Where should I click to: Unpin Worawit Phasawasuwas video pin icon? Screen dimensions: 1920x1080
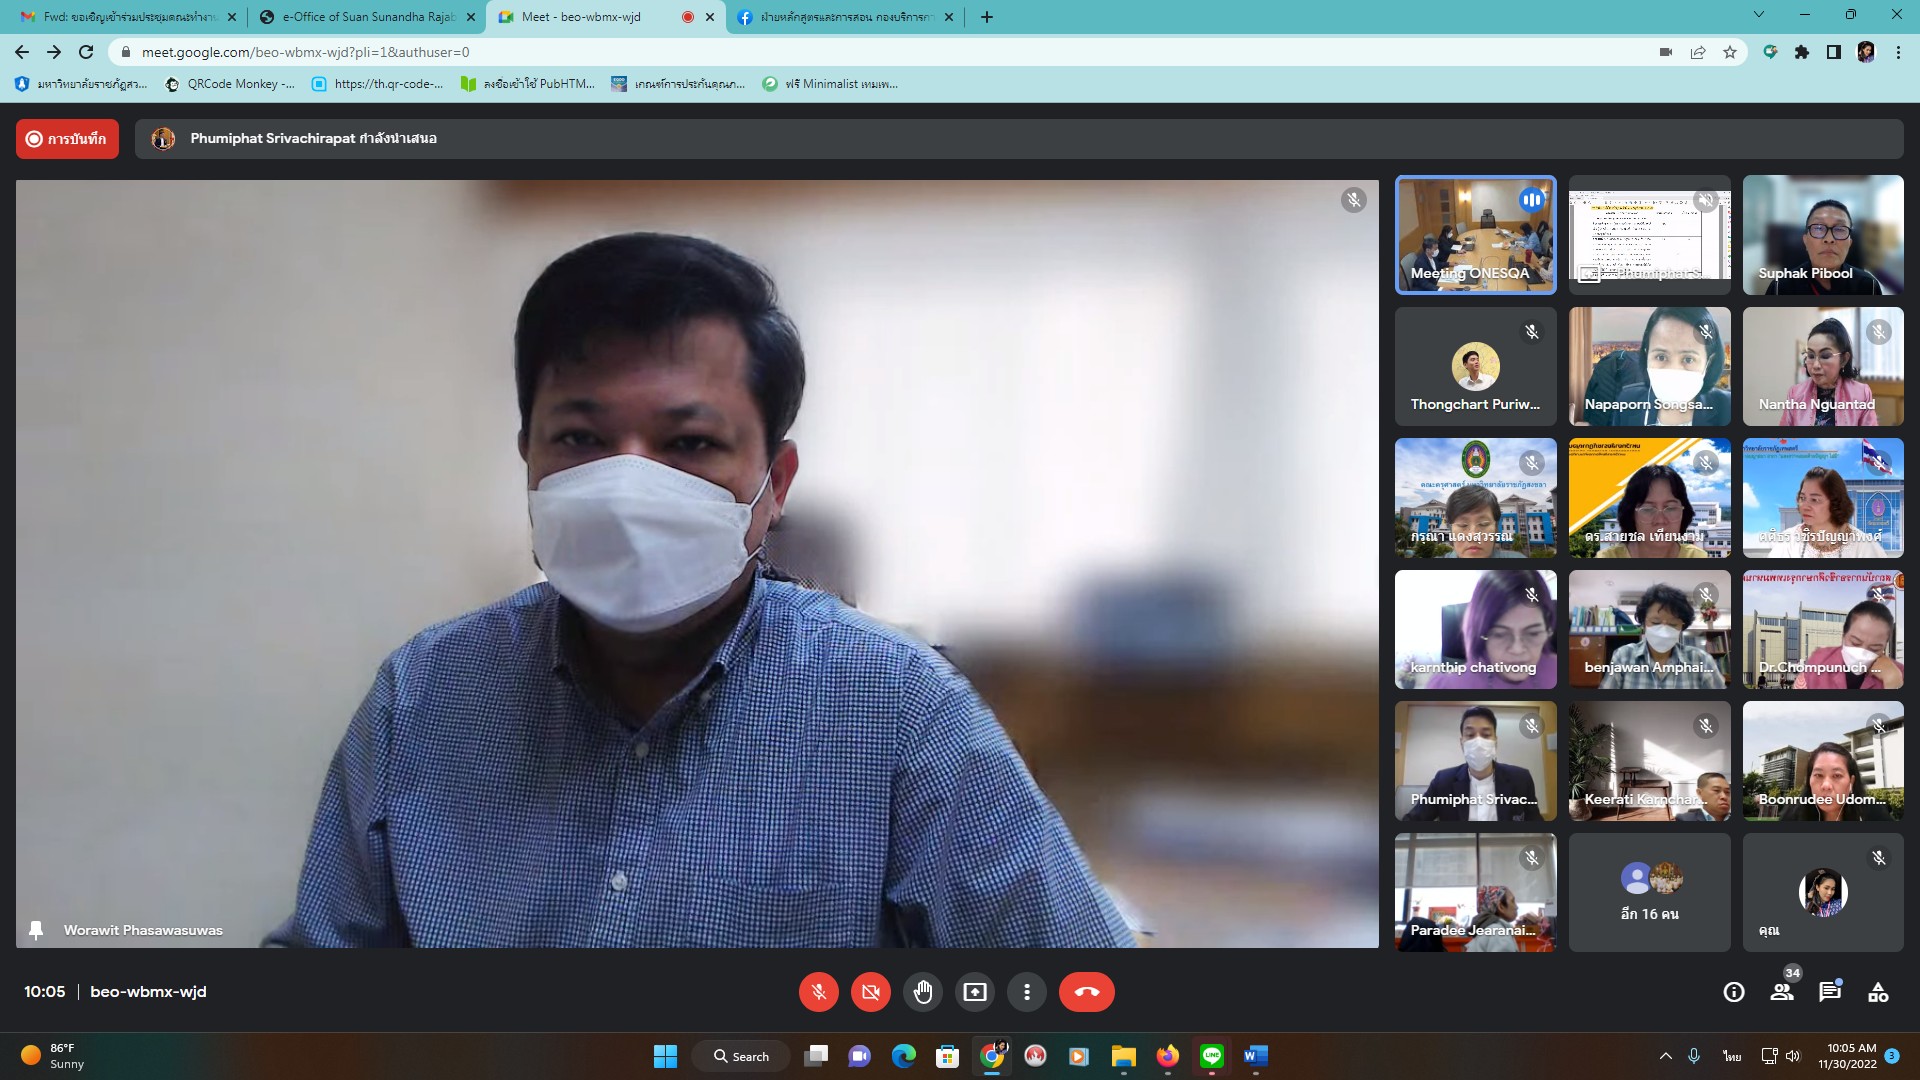click(36, 930)
